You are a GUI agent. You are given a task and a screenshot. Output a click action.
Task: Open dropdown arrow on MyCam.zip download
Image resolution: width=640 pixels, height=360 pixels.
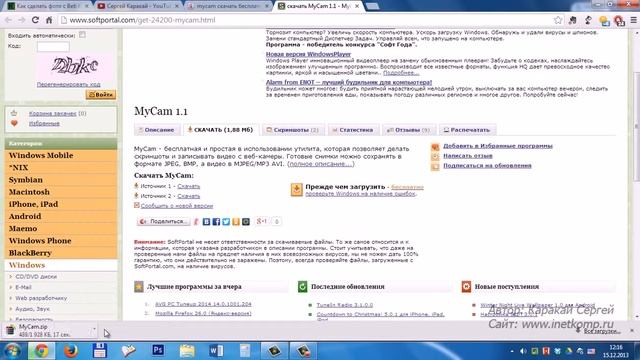click(x=94, y=329)
